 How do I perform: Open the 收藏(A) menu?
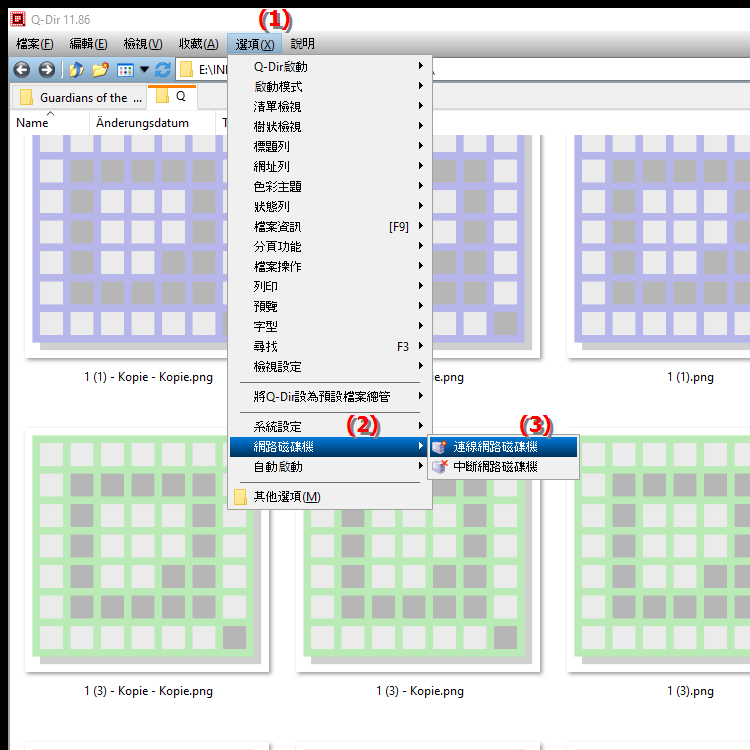199,44
